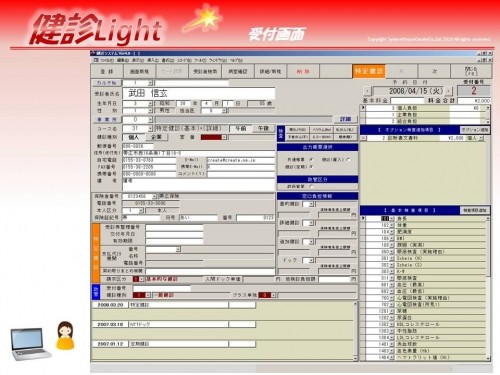This screenshot has width=500, height=375.
Task: Open the 詳細 button beside the 事業所 field
Action: click(345, 119)
